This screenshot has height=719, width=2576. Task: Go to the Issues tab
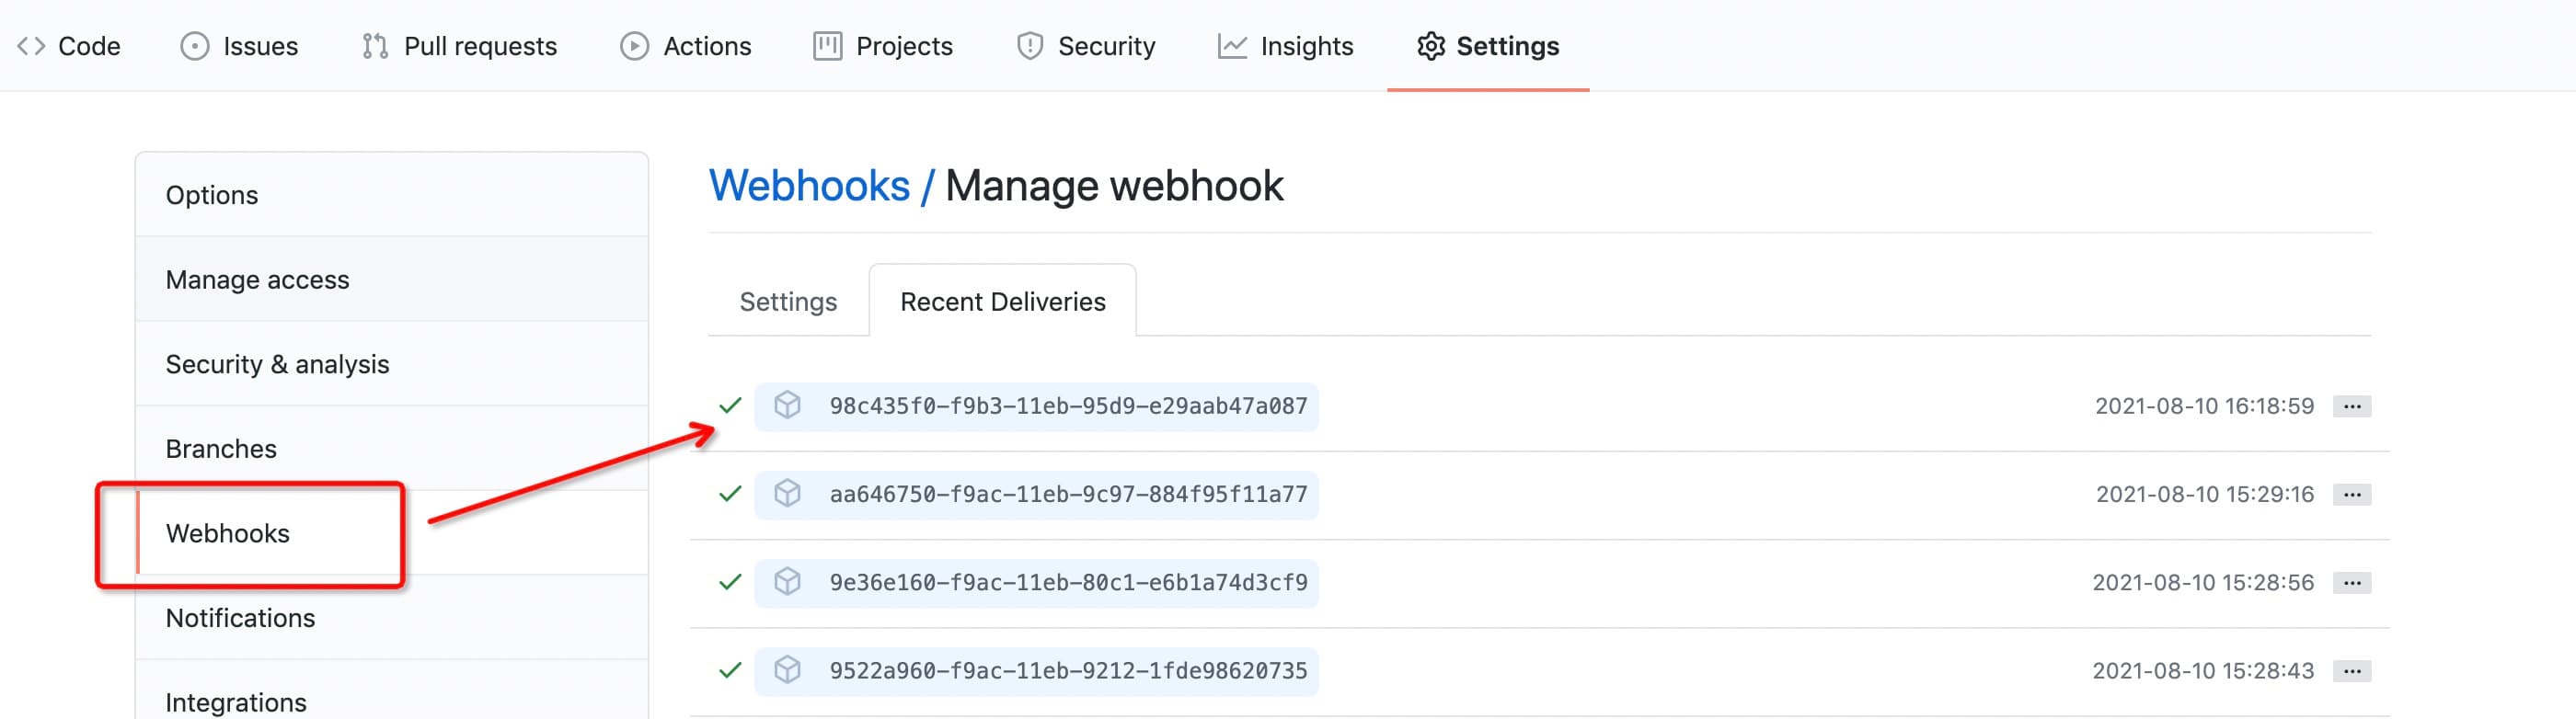pyautogui.click(x=239, y=46)
